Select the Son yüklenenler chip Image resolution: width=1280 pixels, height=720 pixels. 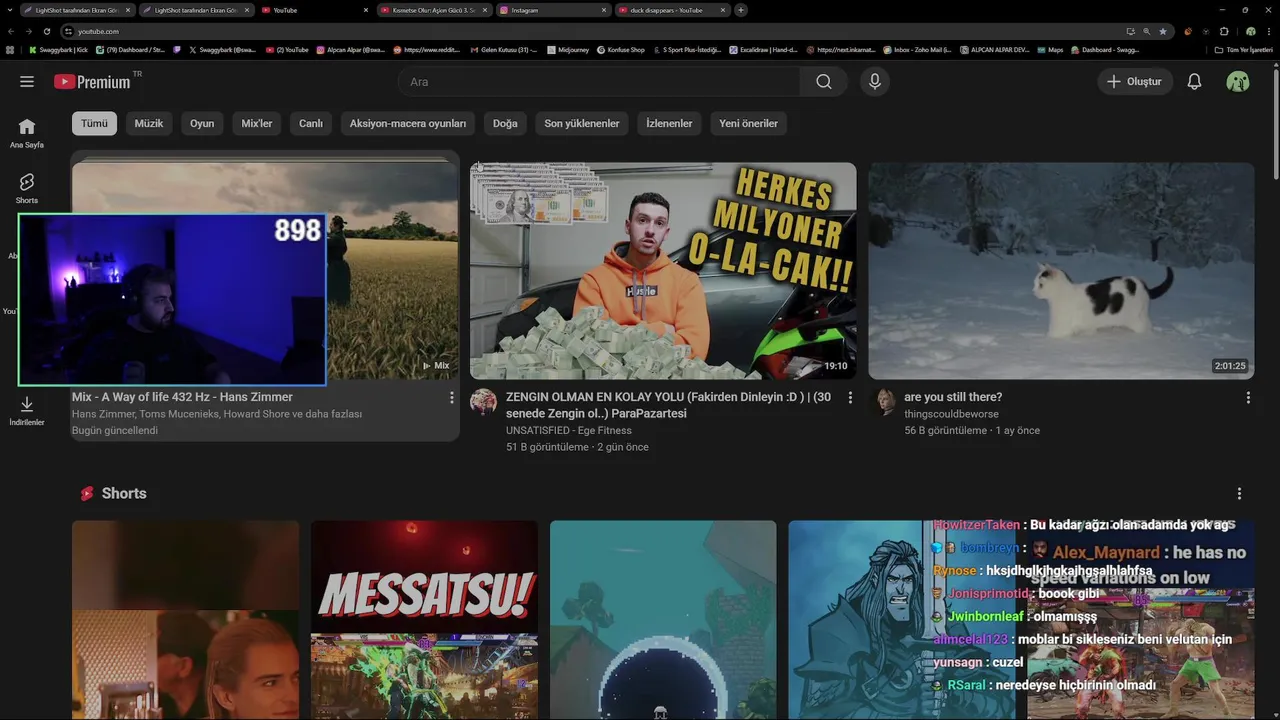point(582,123)
